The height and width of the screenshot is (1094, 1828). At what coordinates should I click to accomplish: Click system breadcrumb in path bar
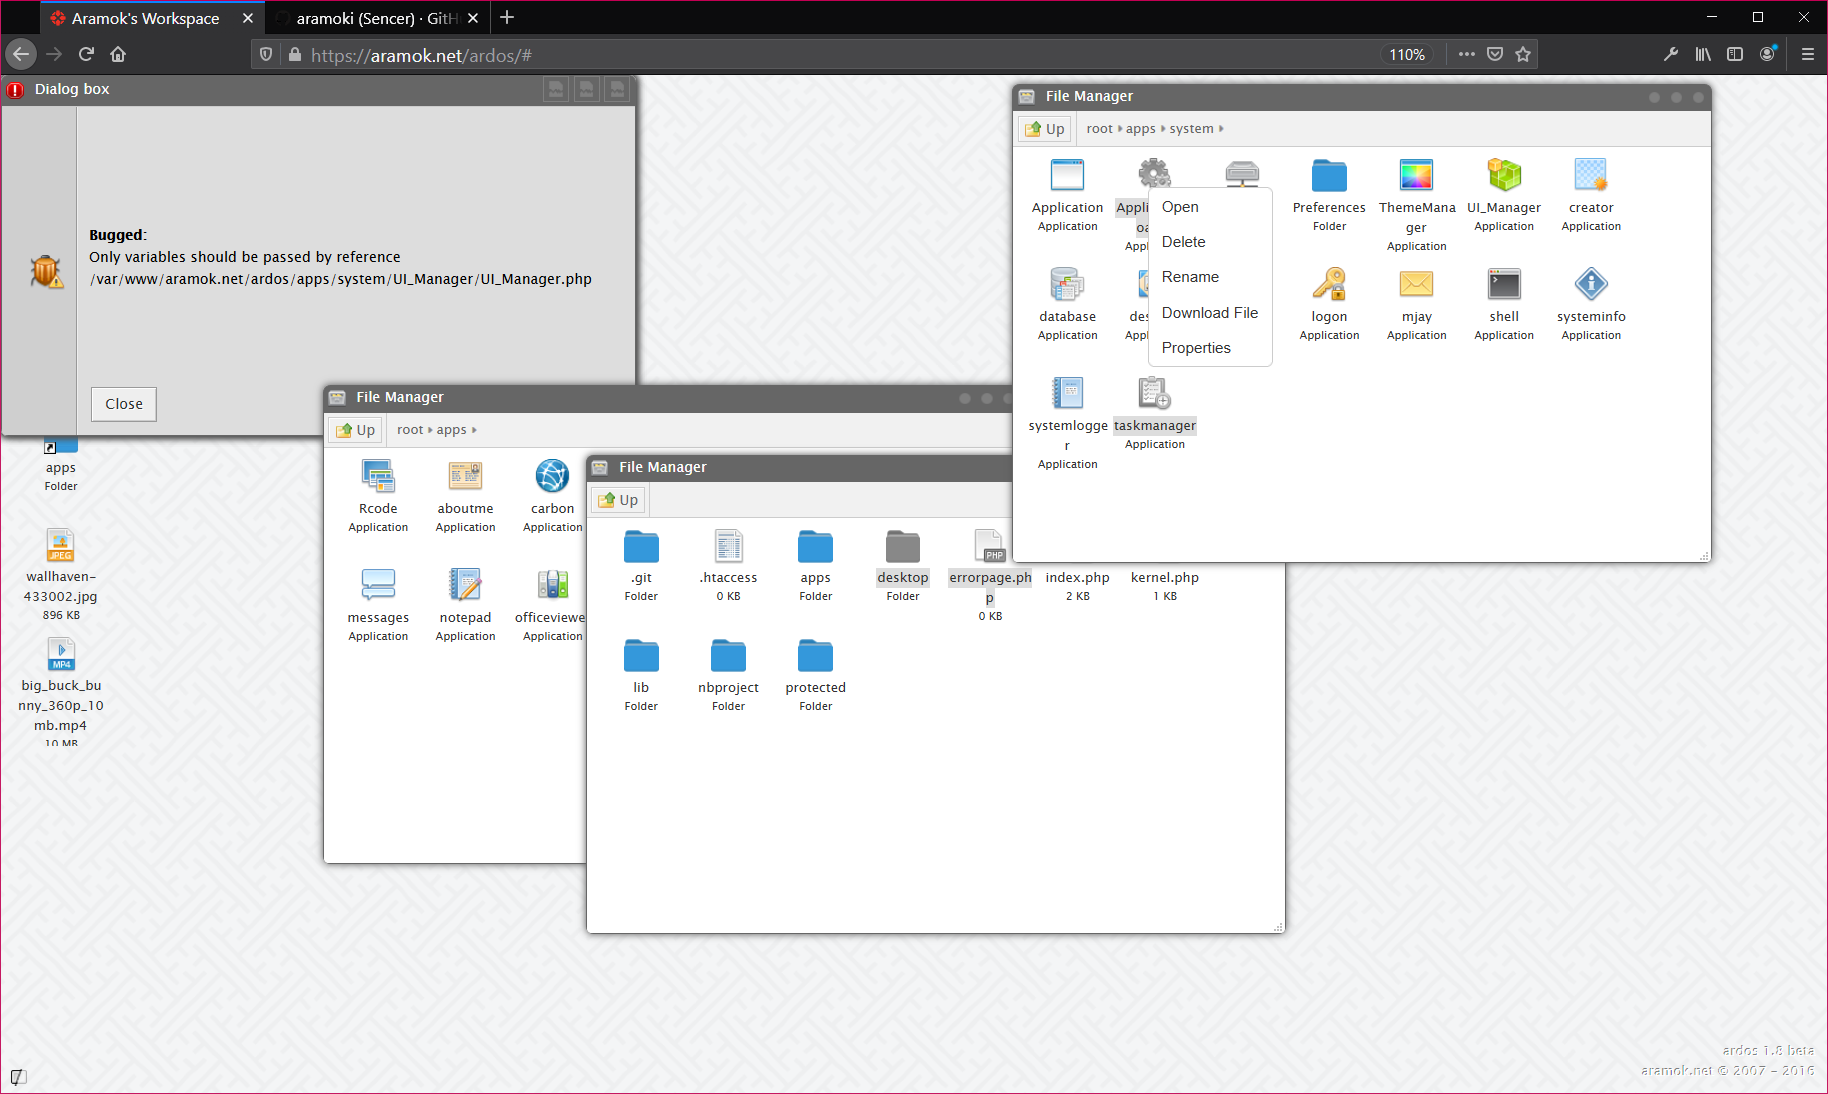point(1191,129)
